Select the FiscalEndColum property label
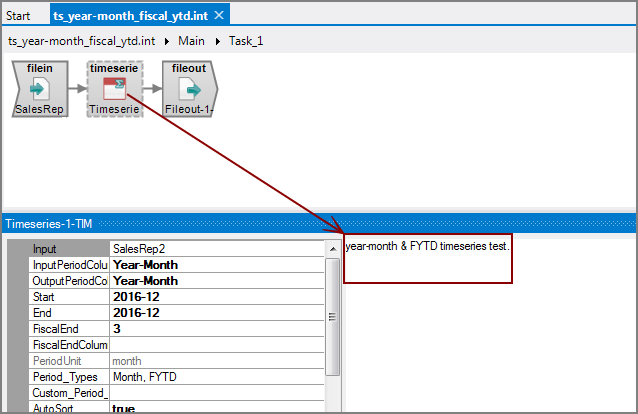The height and width of the screenshot is (414, 638). click(x=69, y=345)
